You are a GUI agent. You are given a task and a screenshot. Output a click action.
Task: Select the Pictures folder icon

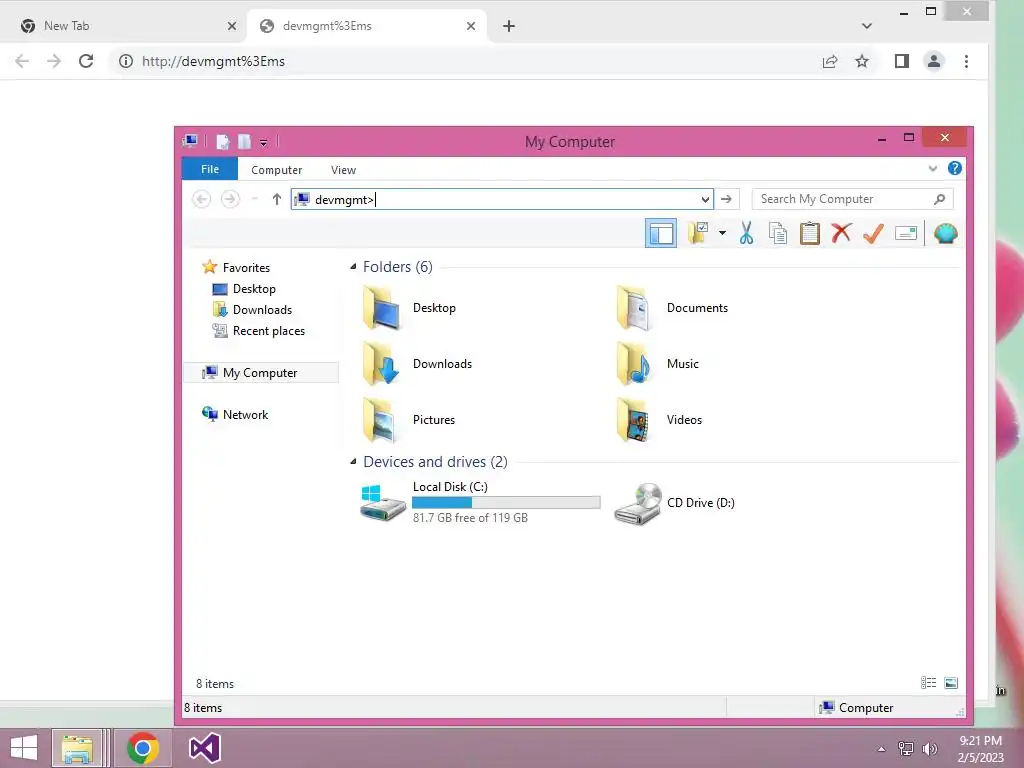coord(382,420)
